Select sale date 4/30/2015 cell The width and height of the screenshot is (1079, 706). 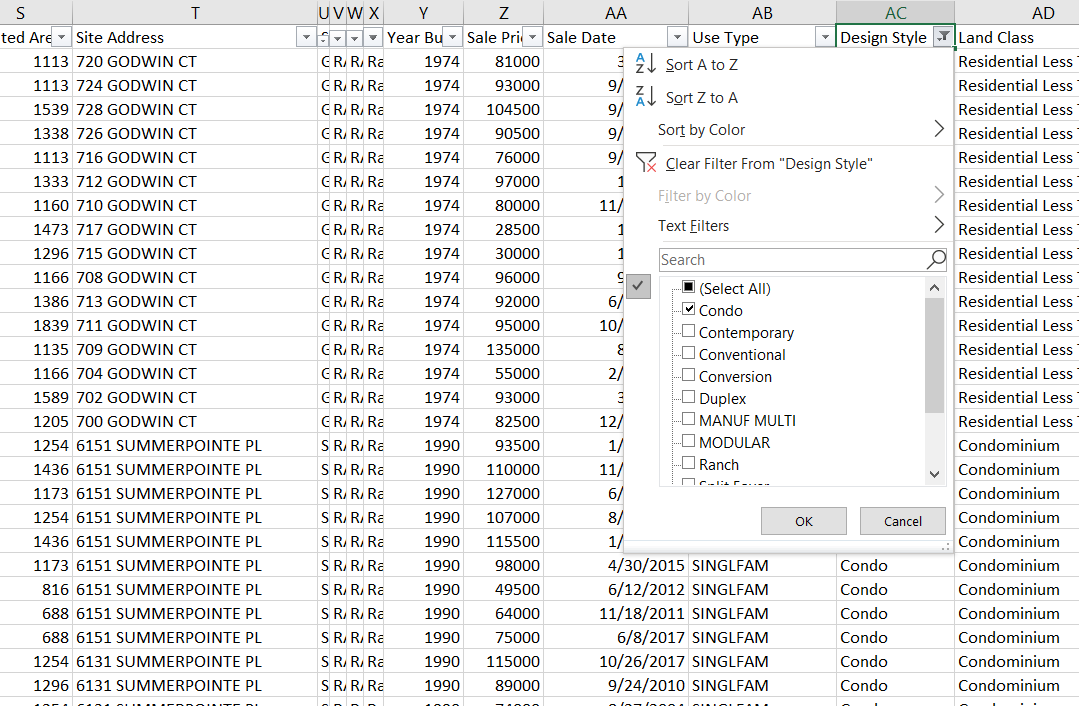click(616, 566)
